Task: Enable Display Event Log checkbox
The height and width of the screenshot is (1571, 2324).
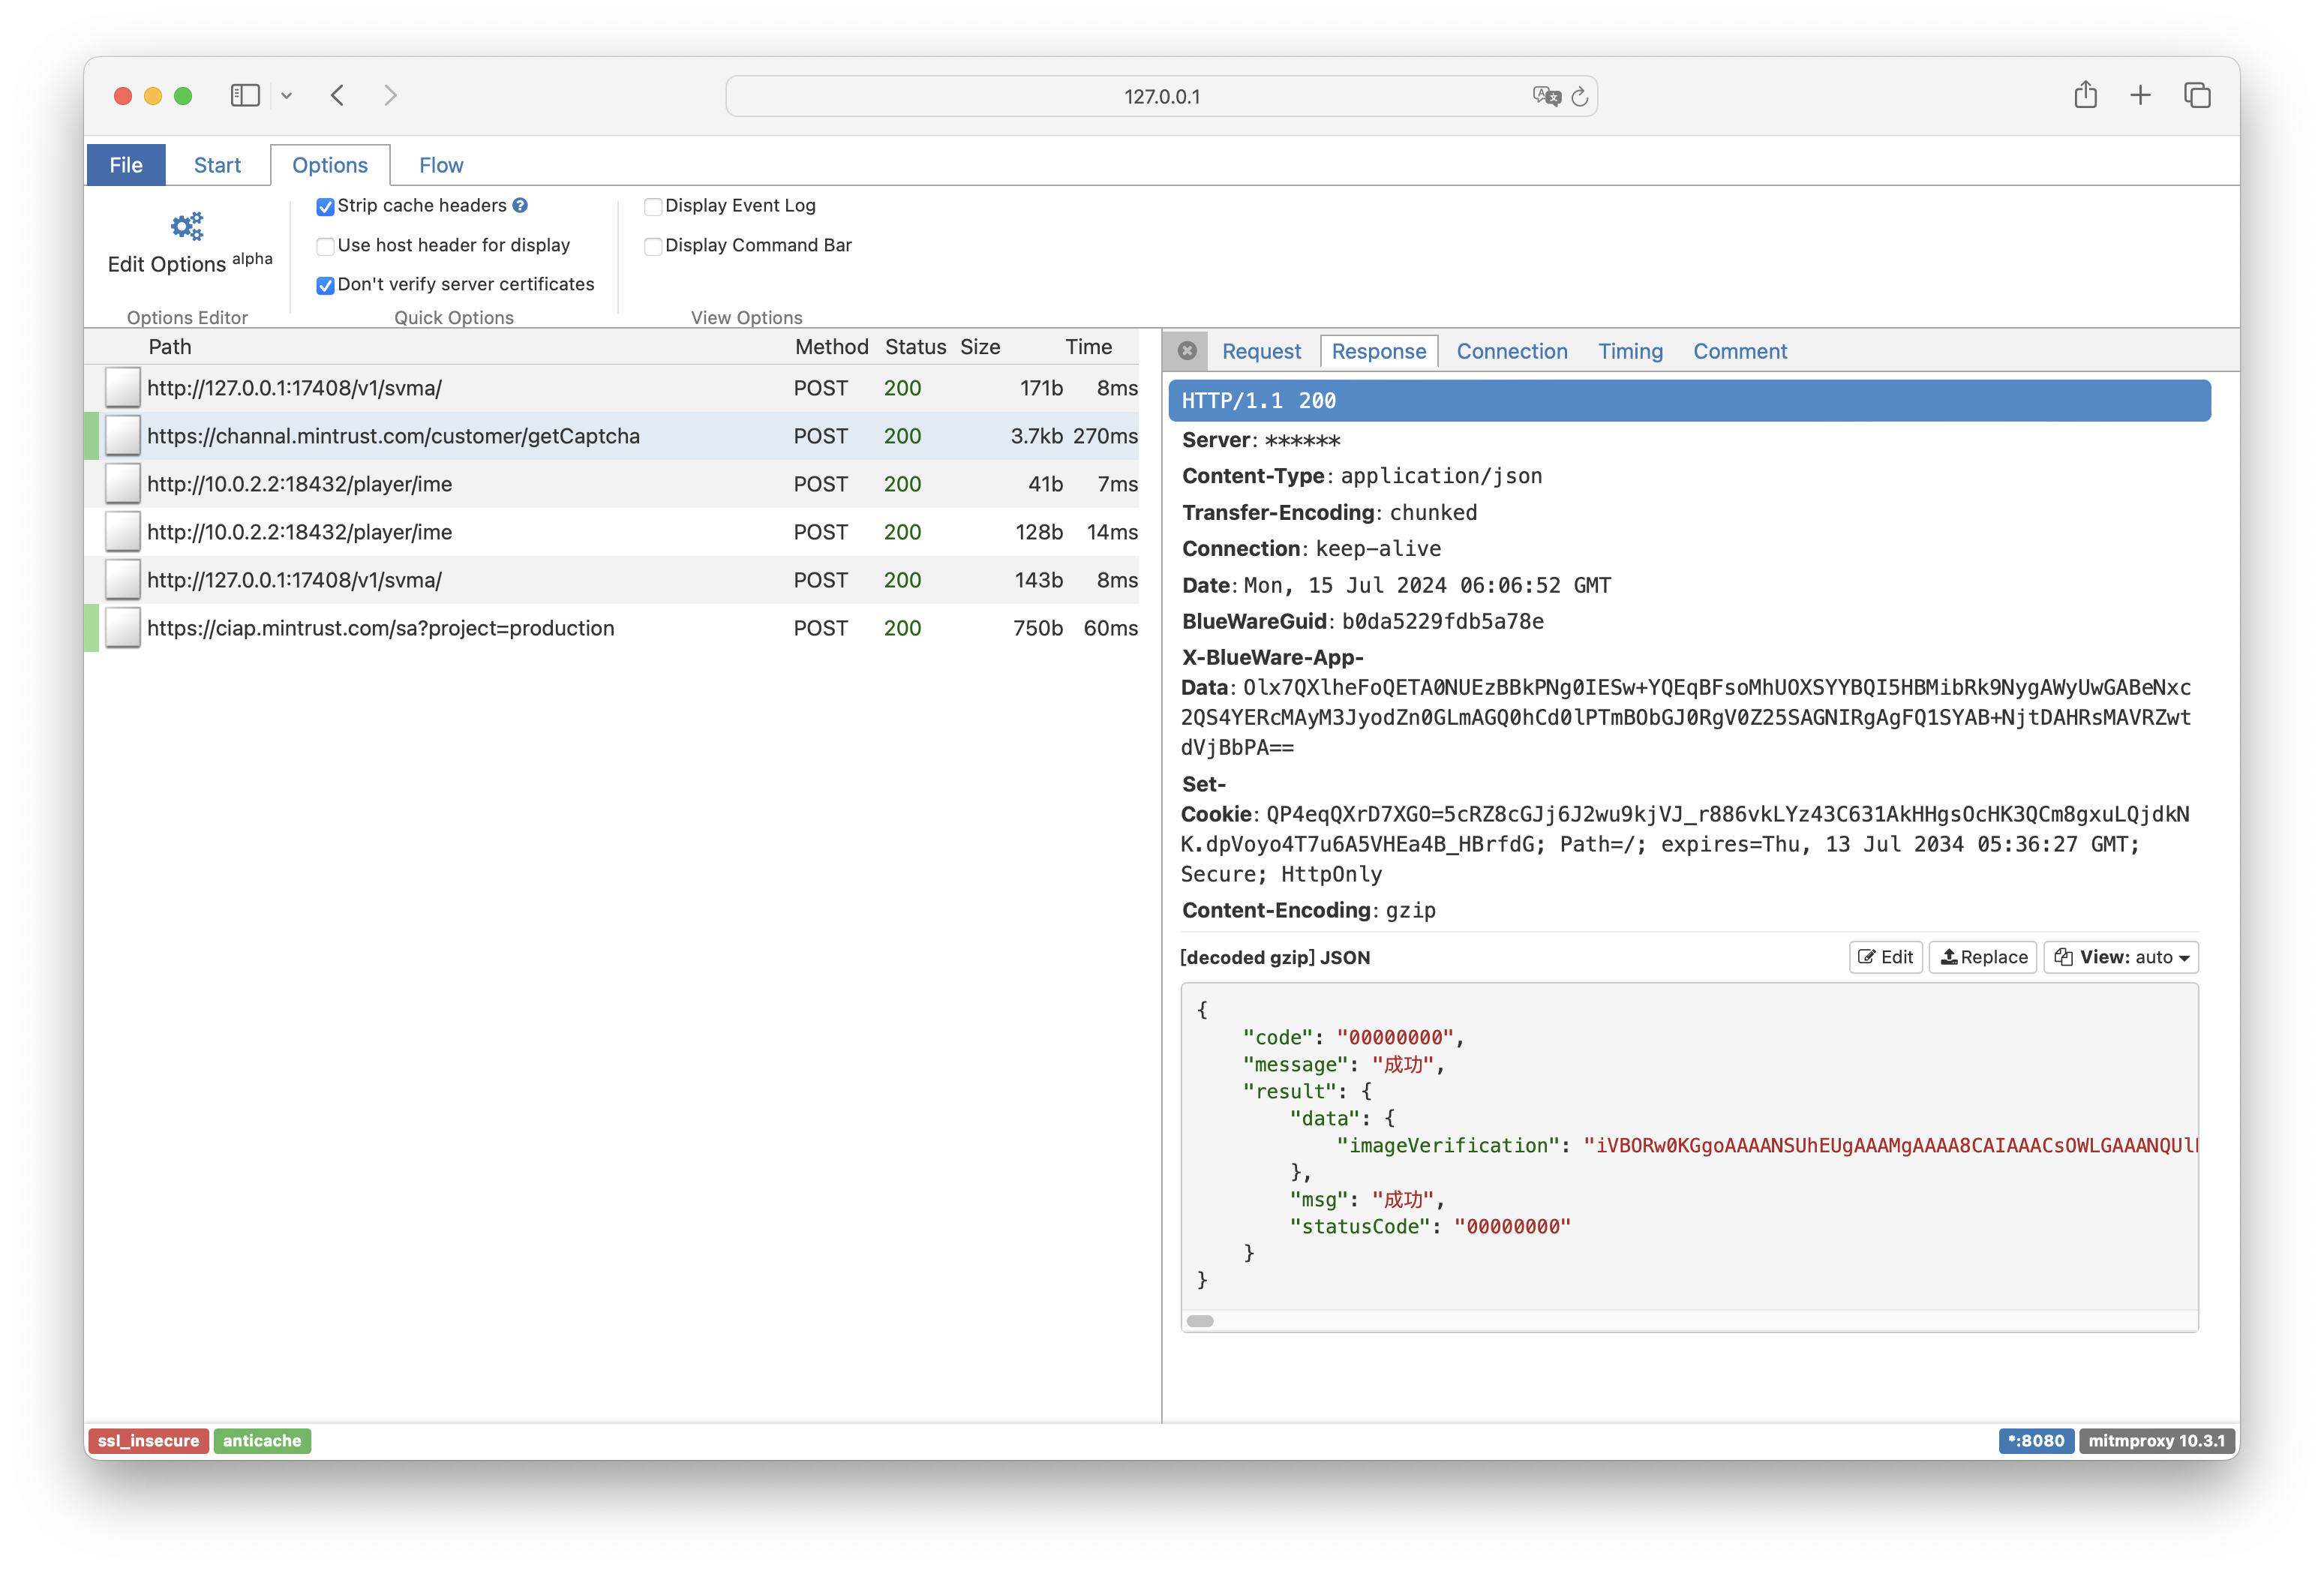Action: click(x=653, y=207)
